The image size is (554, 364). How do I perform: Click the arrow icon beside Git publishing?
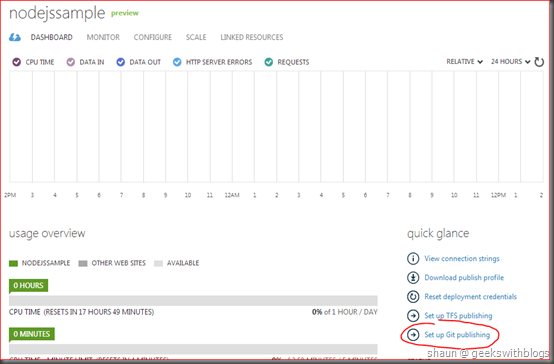413,335
